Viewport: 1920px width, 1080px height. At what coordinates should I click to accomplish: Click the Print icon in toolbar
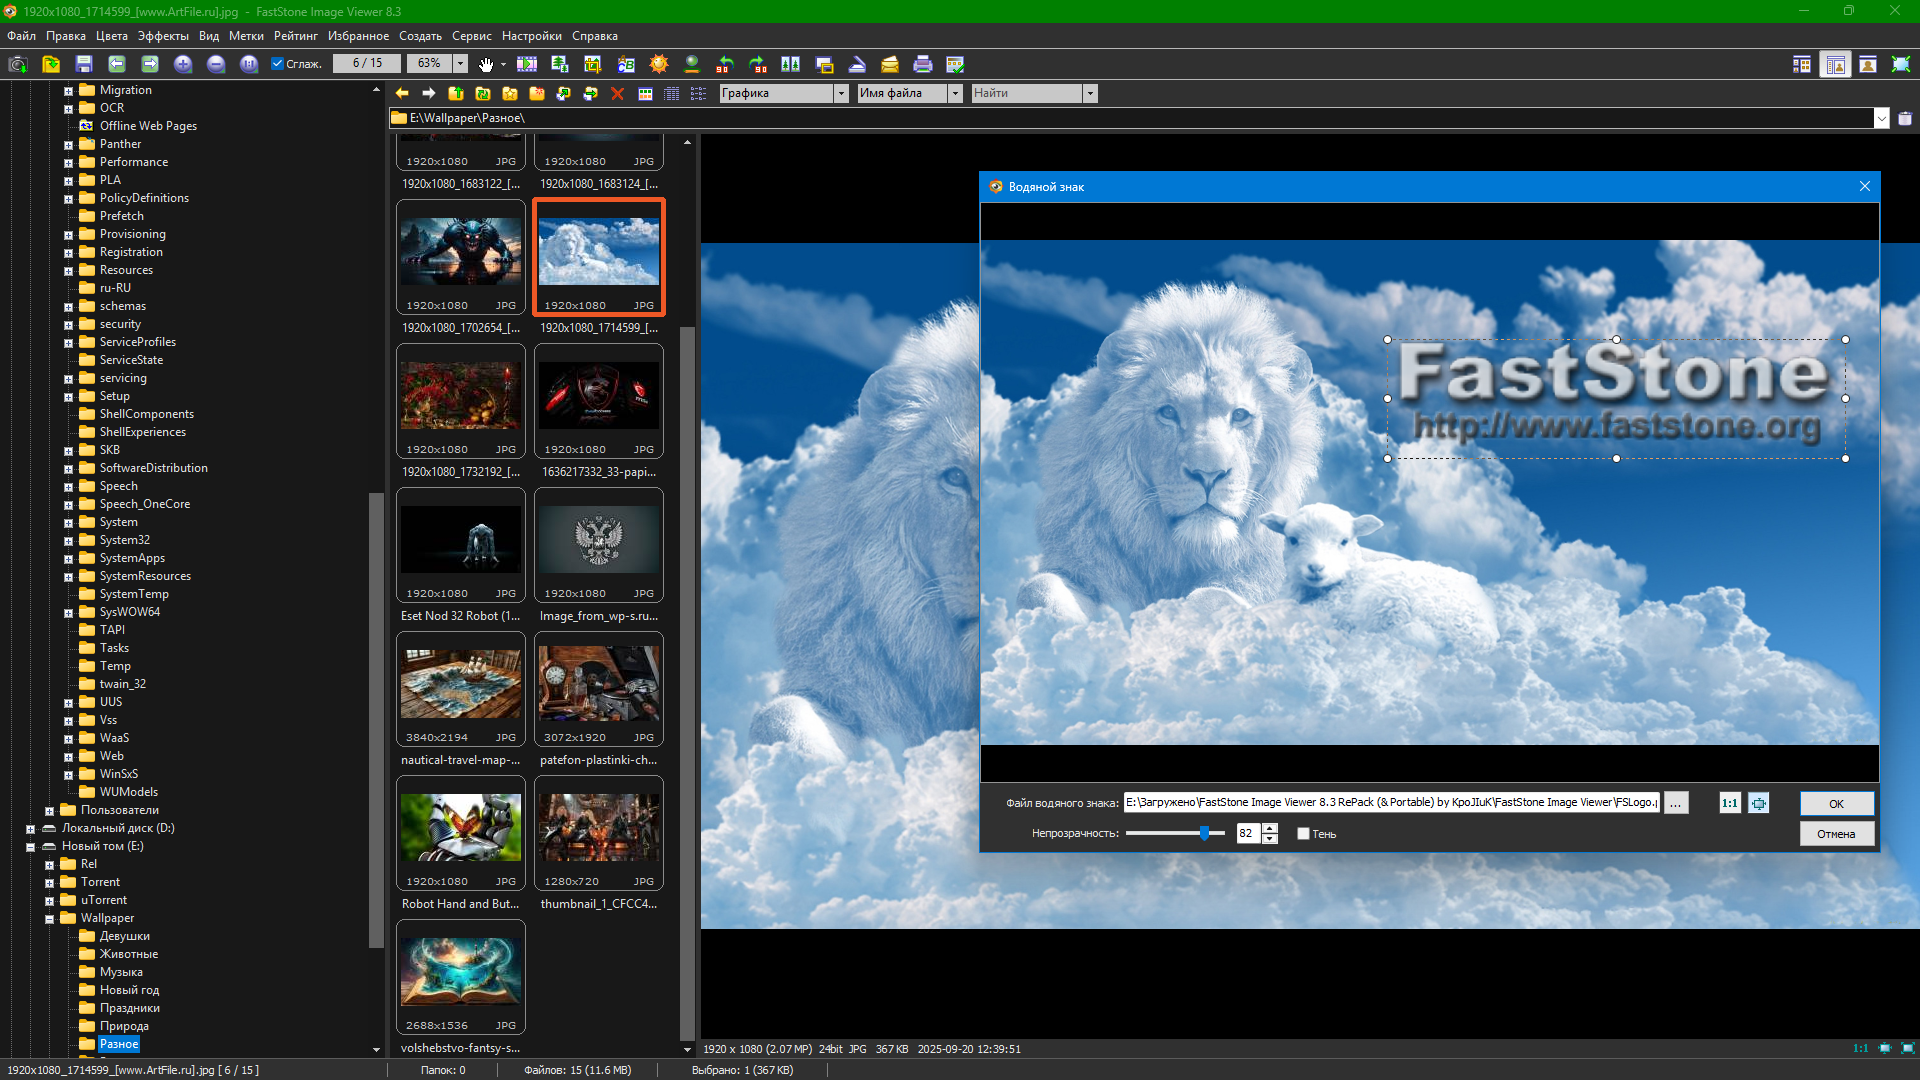click(x=923, y=64)
